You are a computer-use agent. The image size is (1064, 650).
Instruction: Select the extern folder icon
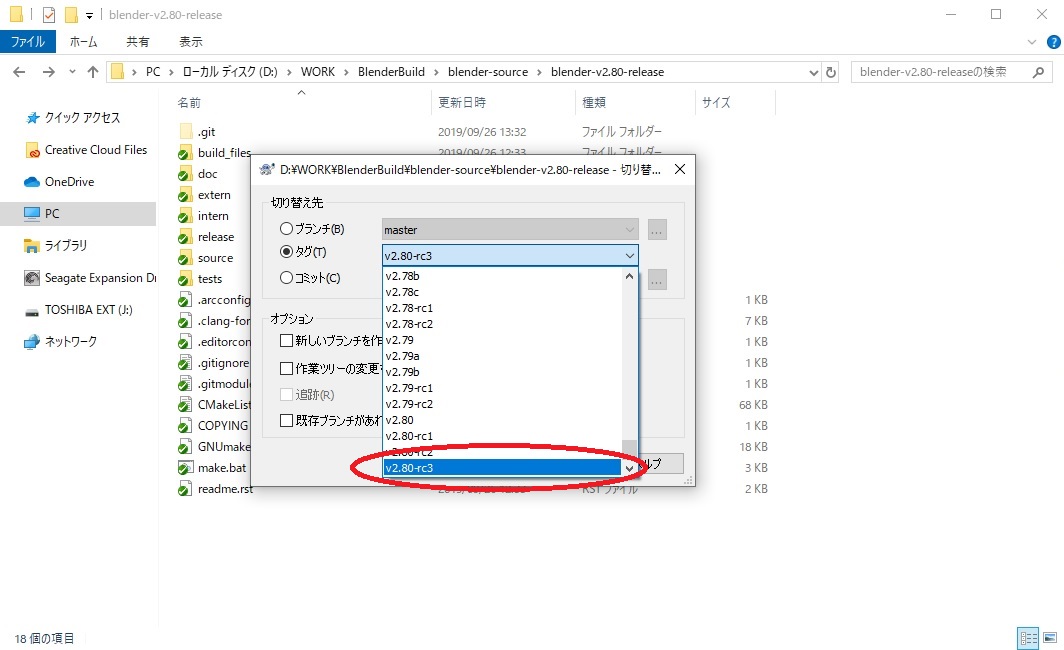(x=185, y=195)
